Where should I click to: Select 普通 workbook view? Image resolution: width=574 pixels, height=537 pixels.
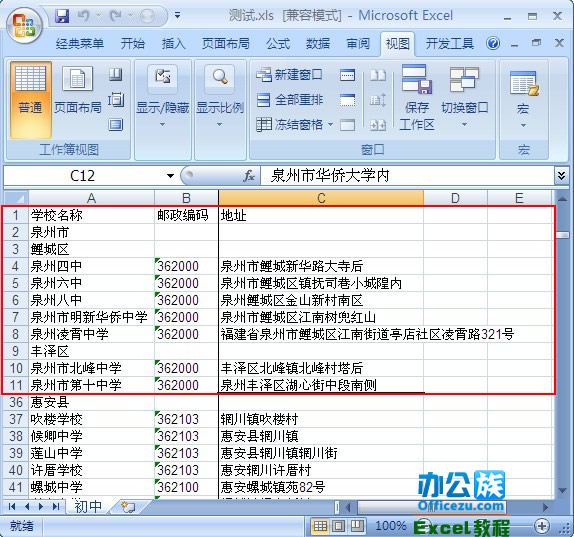30,100
